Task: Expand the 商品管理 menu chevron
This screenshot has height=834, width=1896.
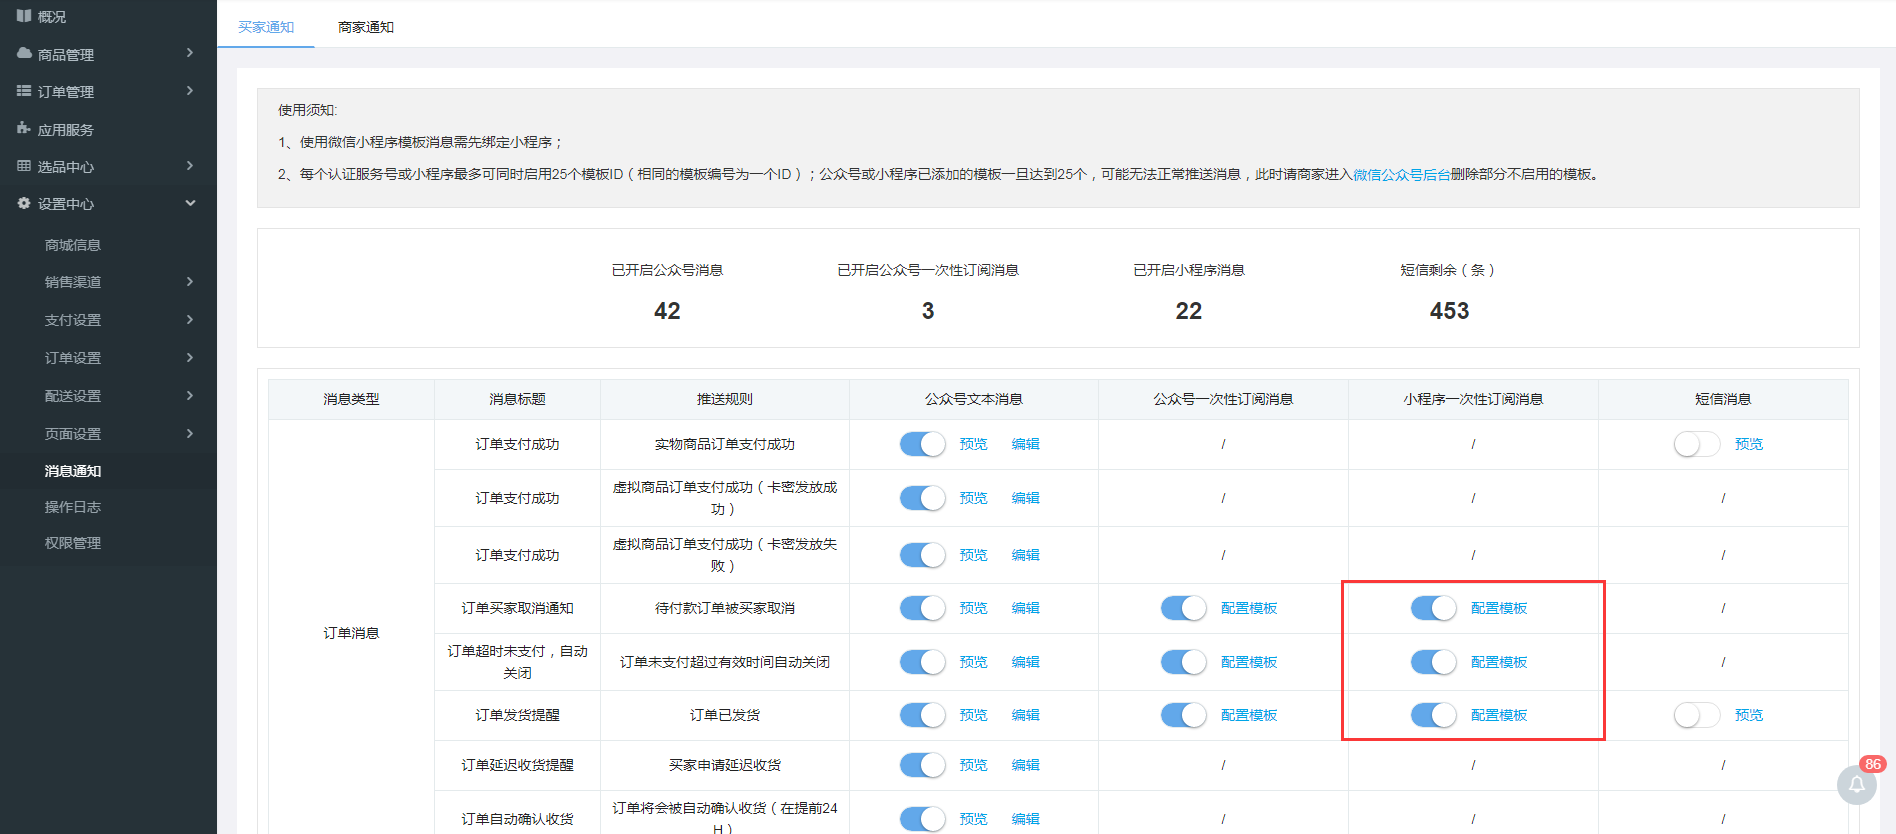Action: point(190,53)
